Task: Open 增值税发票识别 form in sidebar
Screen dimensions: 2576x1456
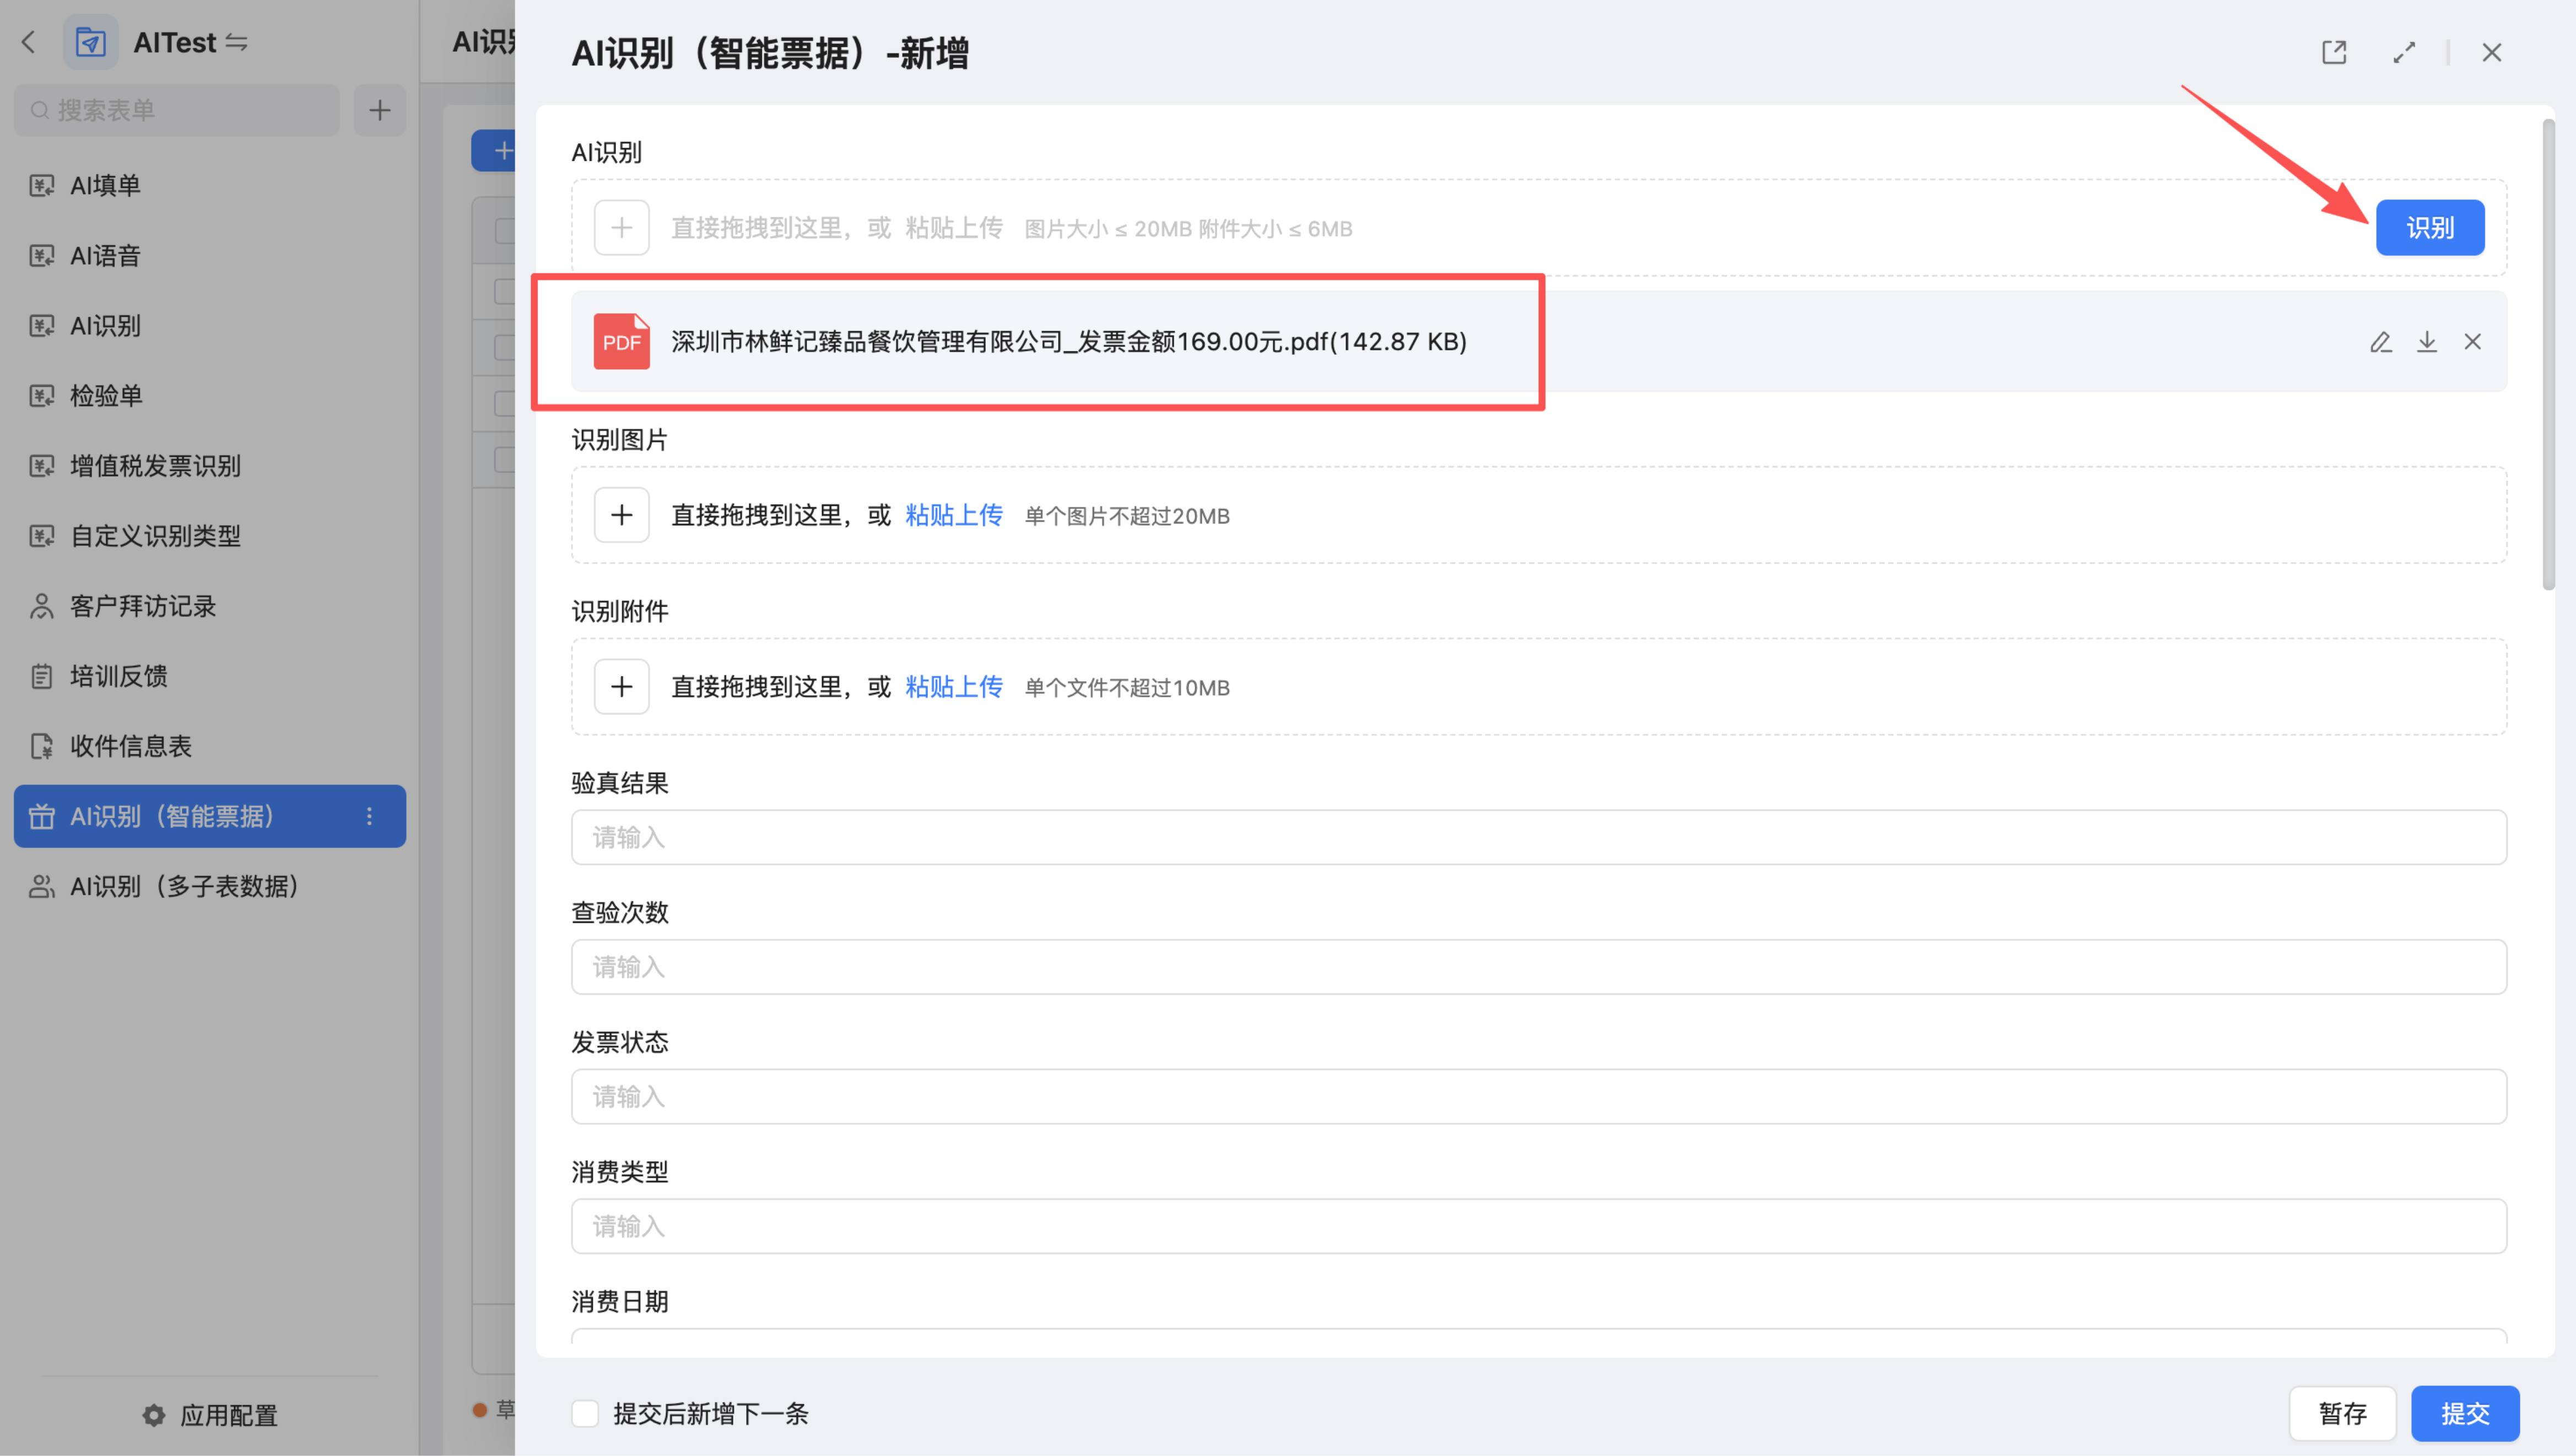Action: point(155,466)
